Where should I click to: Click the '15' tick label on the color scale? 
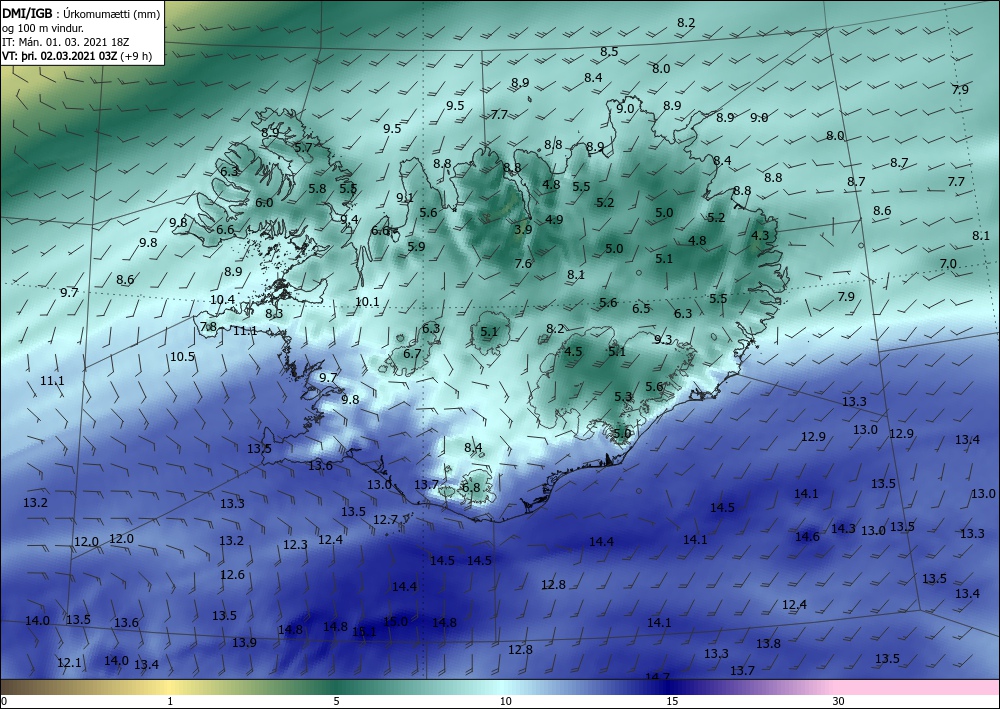tap(672, 702)
